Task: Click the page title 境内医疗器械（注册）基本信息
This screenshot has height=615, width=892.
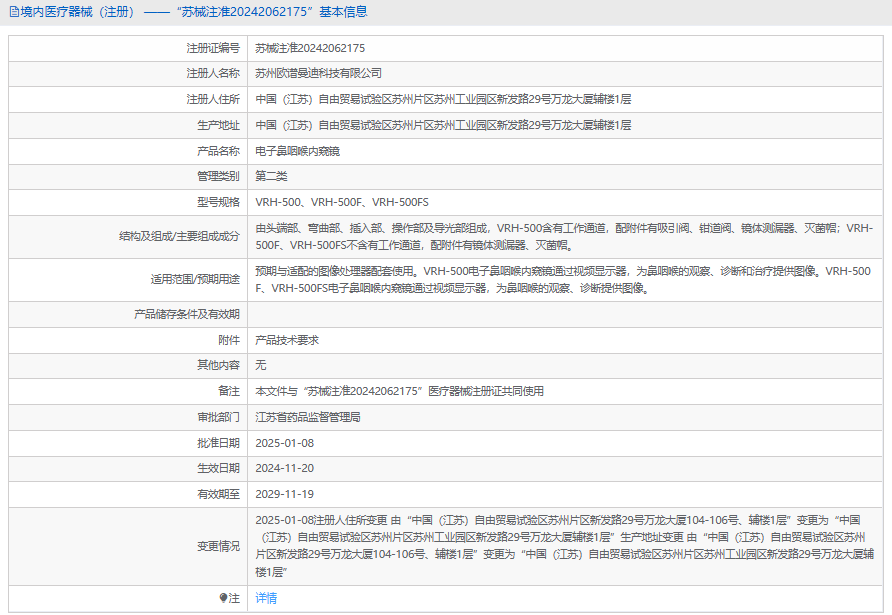Action: [x=193, y=12]
